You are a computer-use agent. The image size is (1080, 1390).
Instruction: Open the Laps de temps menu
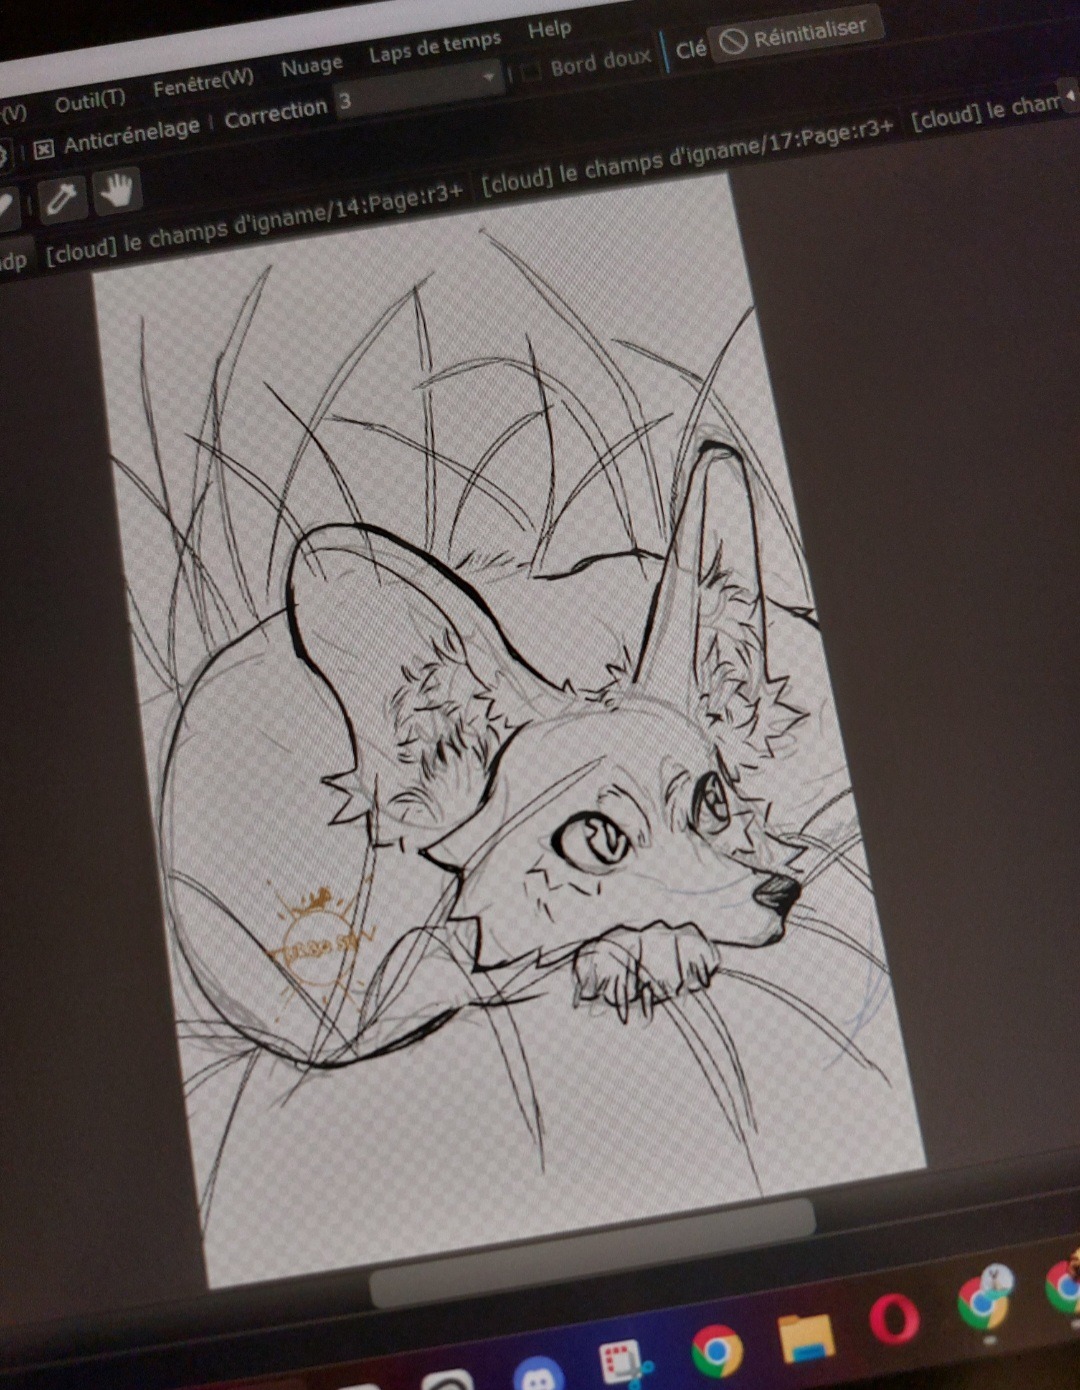coord(435,46)
